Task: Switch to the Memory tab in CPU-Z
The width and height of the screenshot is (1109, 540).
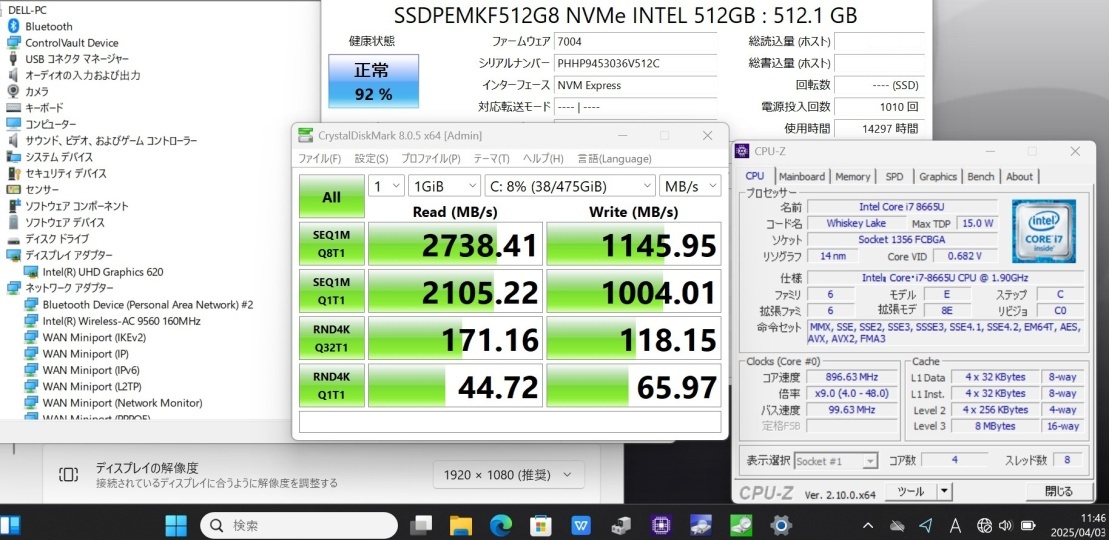Action: click(852, 176)
